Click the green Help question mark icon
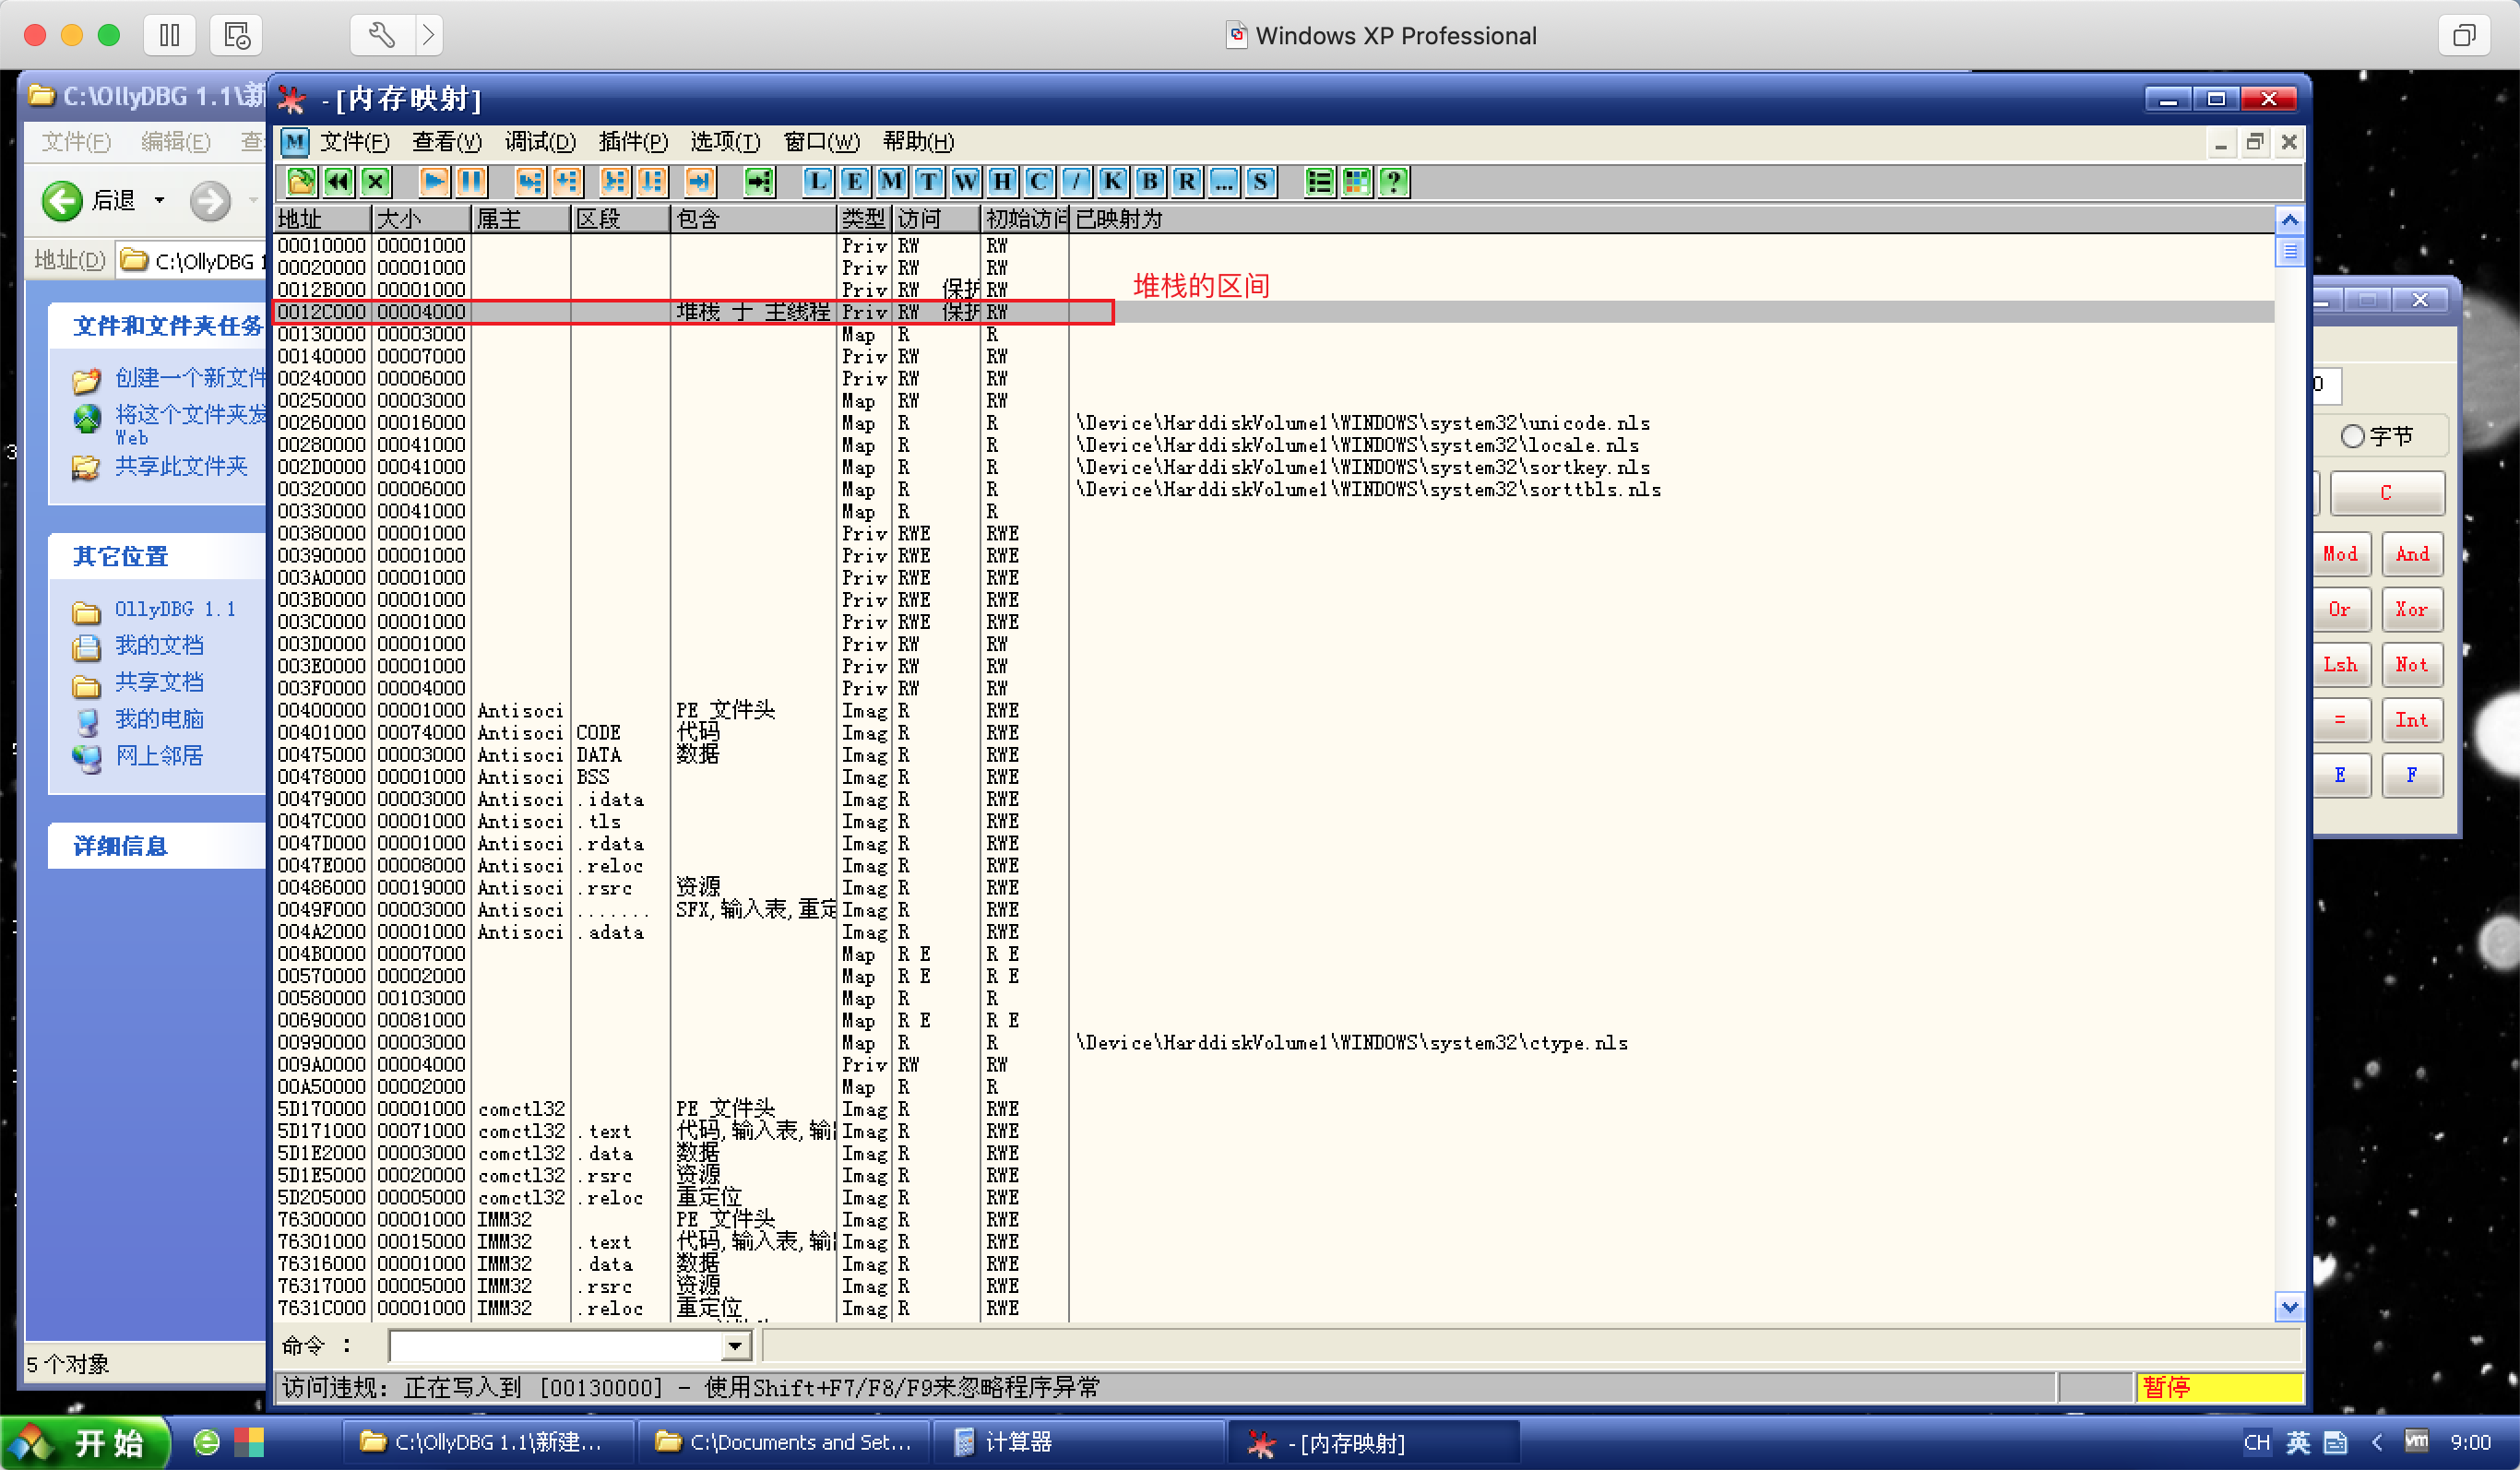The image size is (2520, 1470). pos(1393,182)
